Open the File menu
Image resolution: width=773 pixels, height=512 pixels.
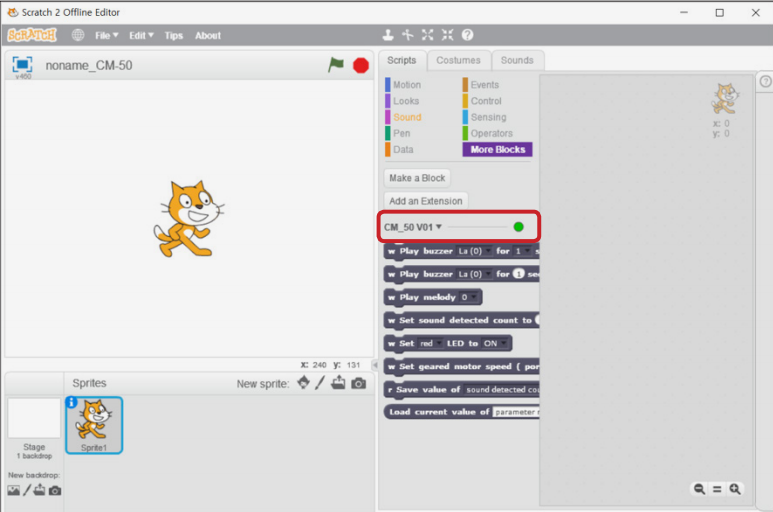(106, 35)
